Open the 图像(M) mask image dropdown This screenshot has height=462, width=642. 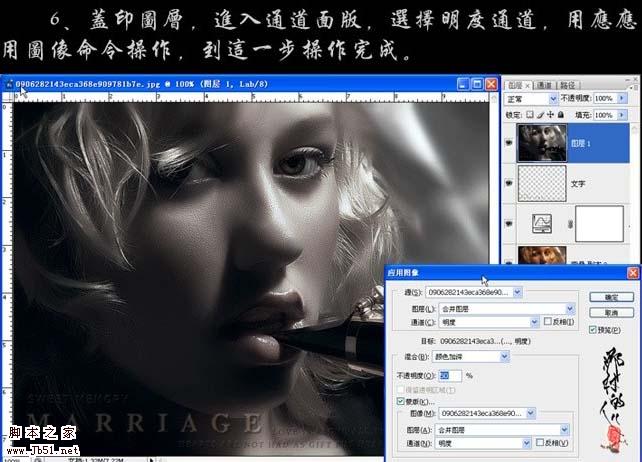tap(531, 413)
